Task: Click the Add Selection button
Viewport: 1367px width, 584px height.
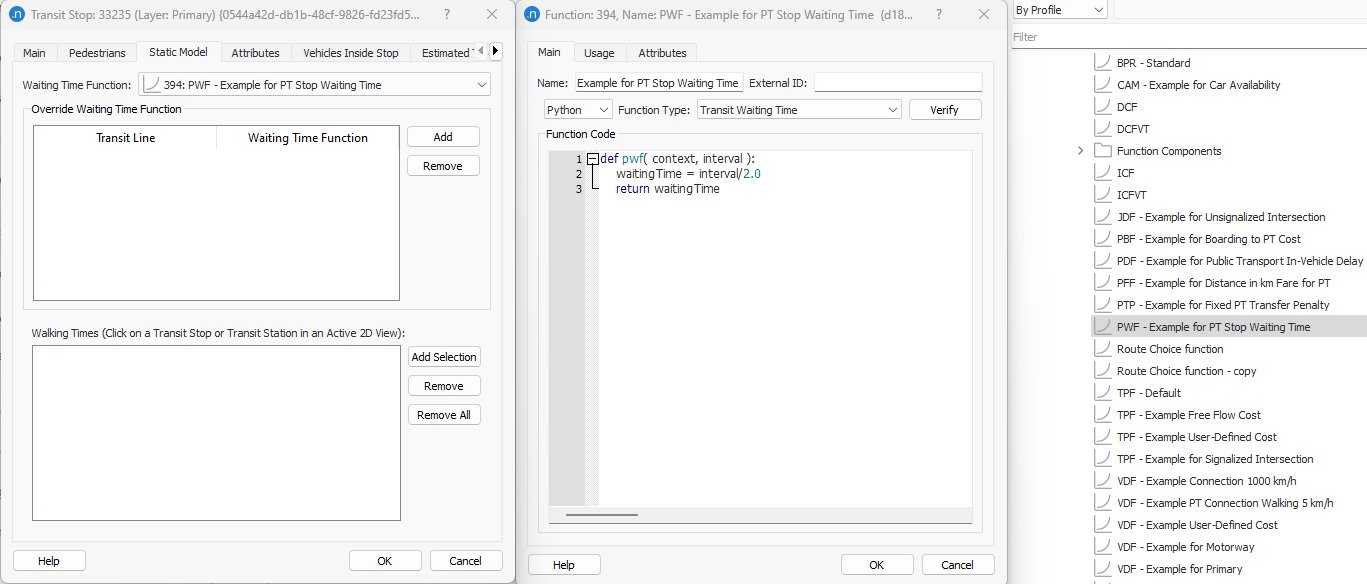Action: coord(444,357)
